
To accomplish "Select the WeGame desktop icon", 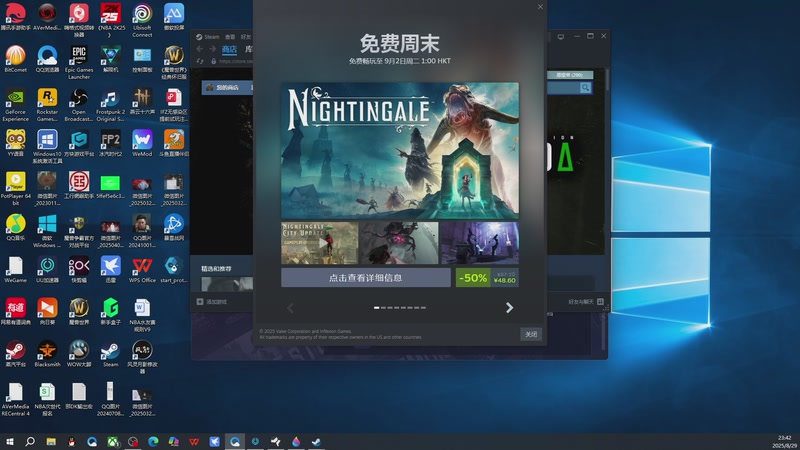I will click(x=15, y=269).
